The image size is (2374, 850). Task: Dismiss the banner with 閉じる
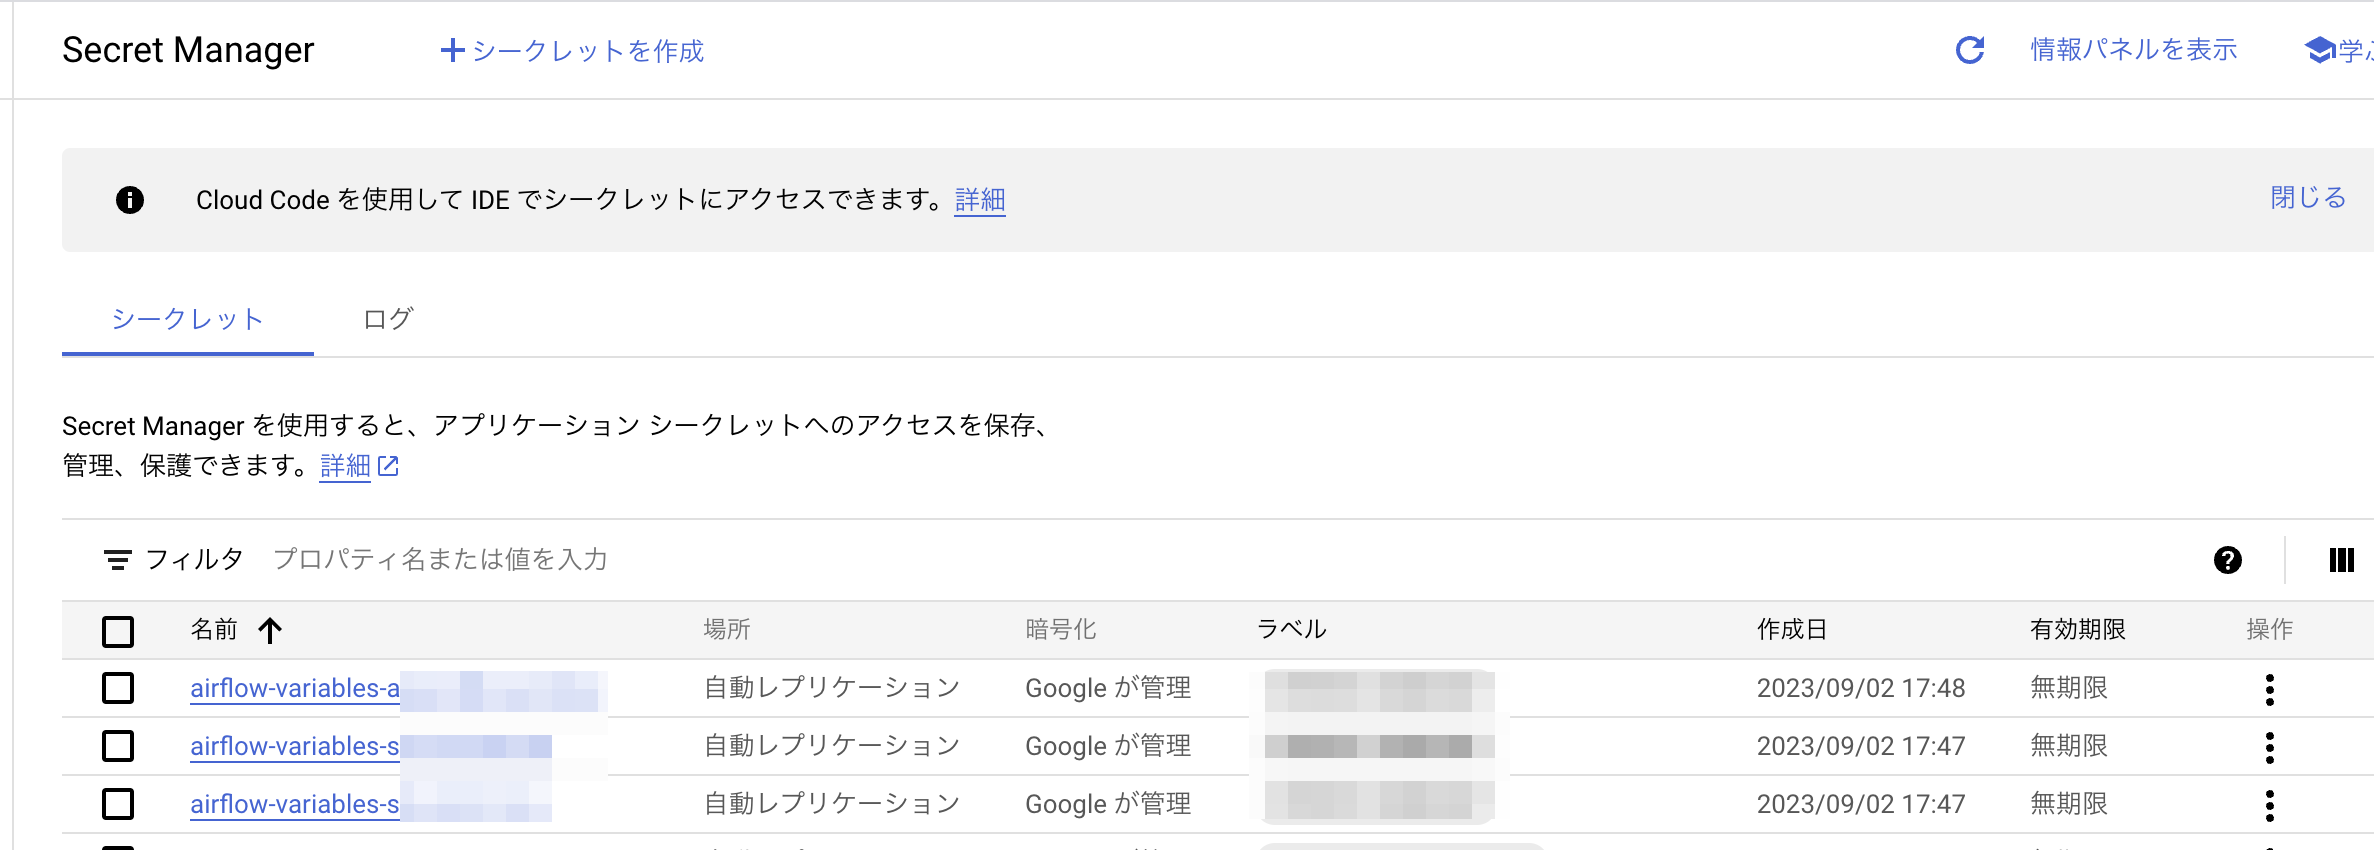tap(2308, 198)
